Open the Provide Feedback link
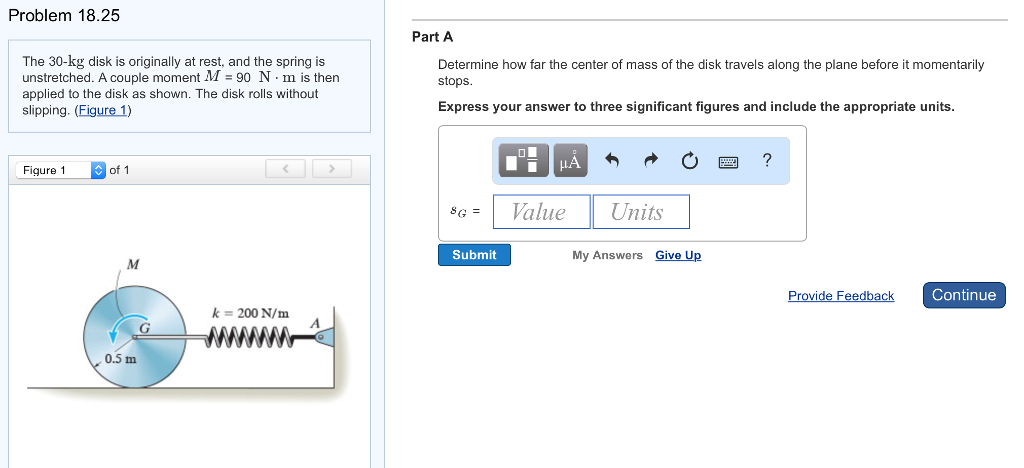1024x468 pixels. click(841, 296)
